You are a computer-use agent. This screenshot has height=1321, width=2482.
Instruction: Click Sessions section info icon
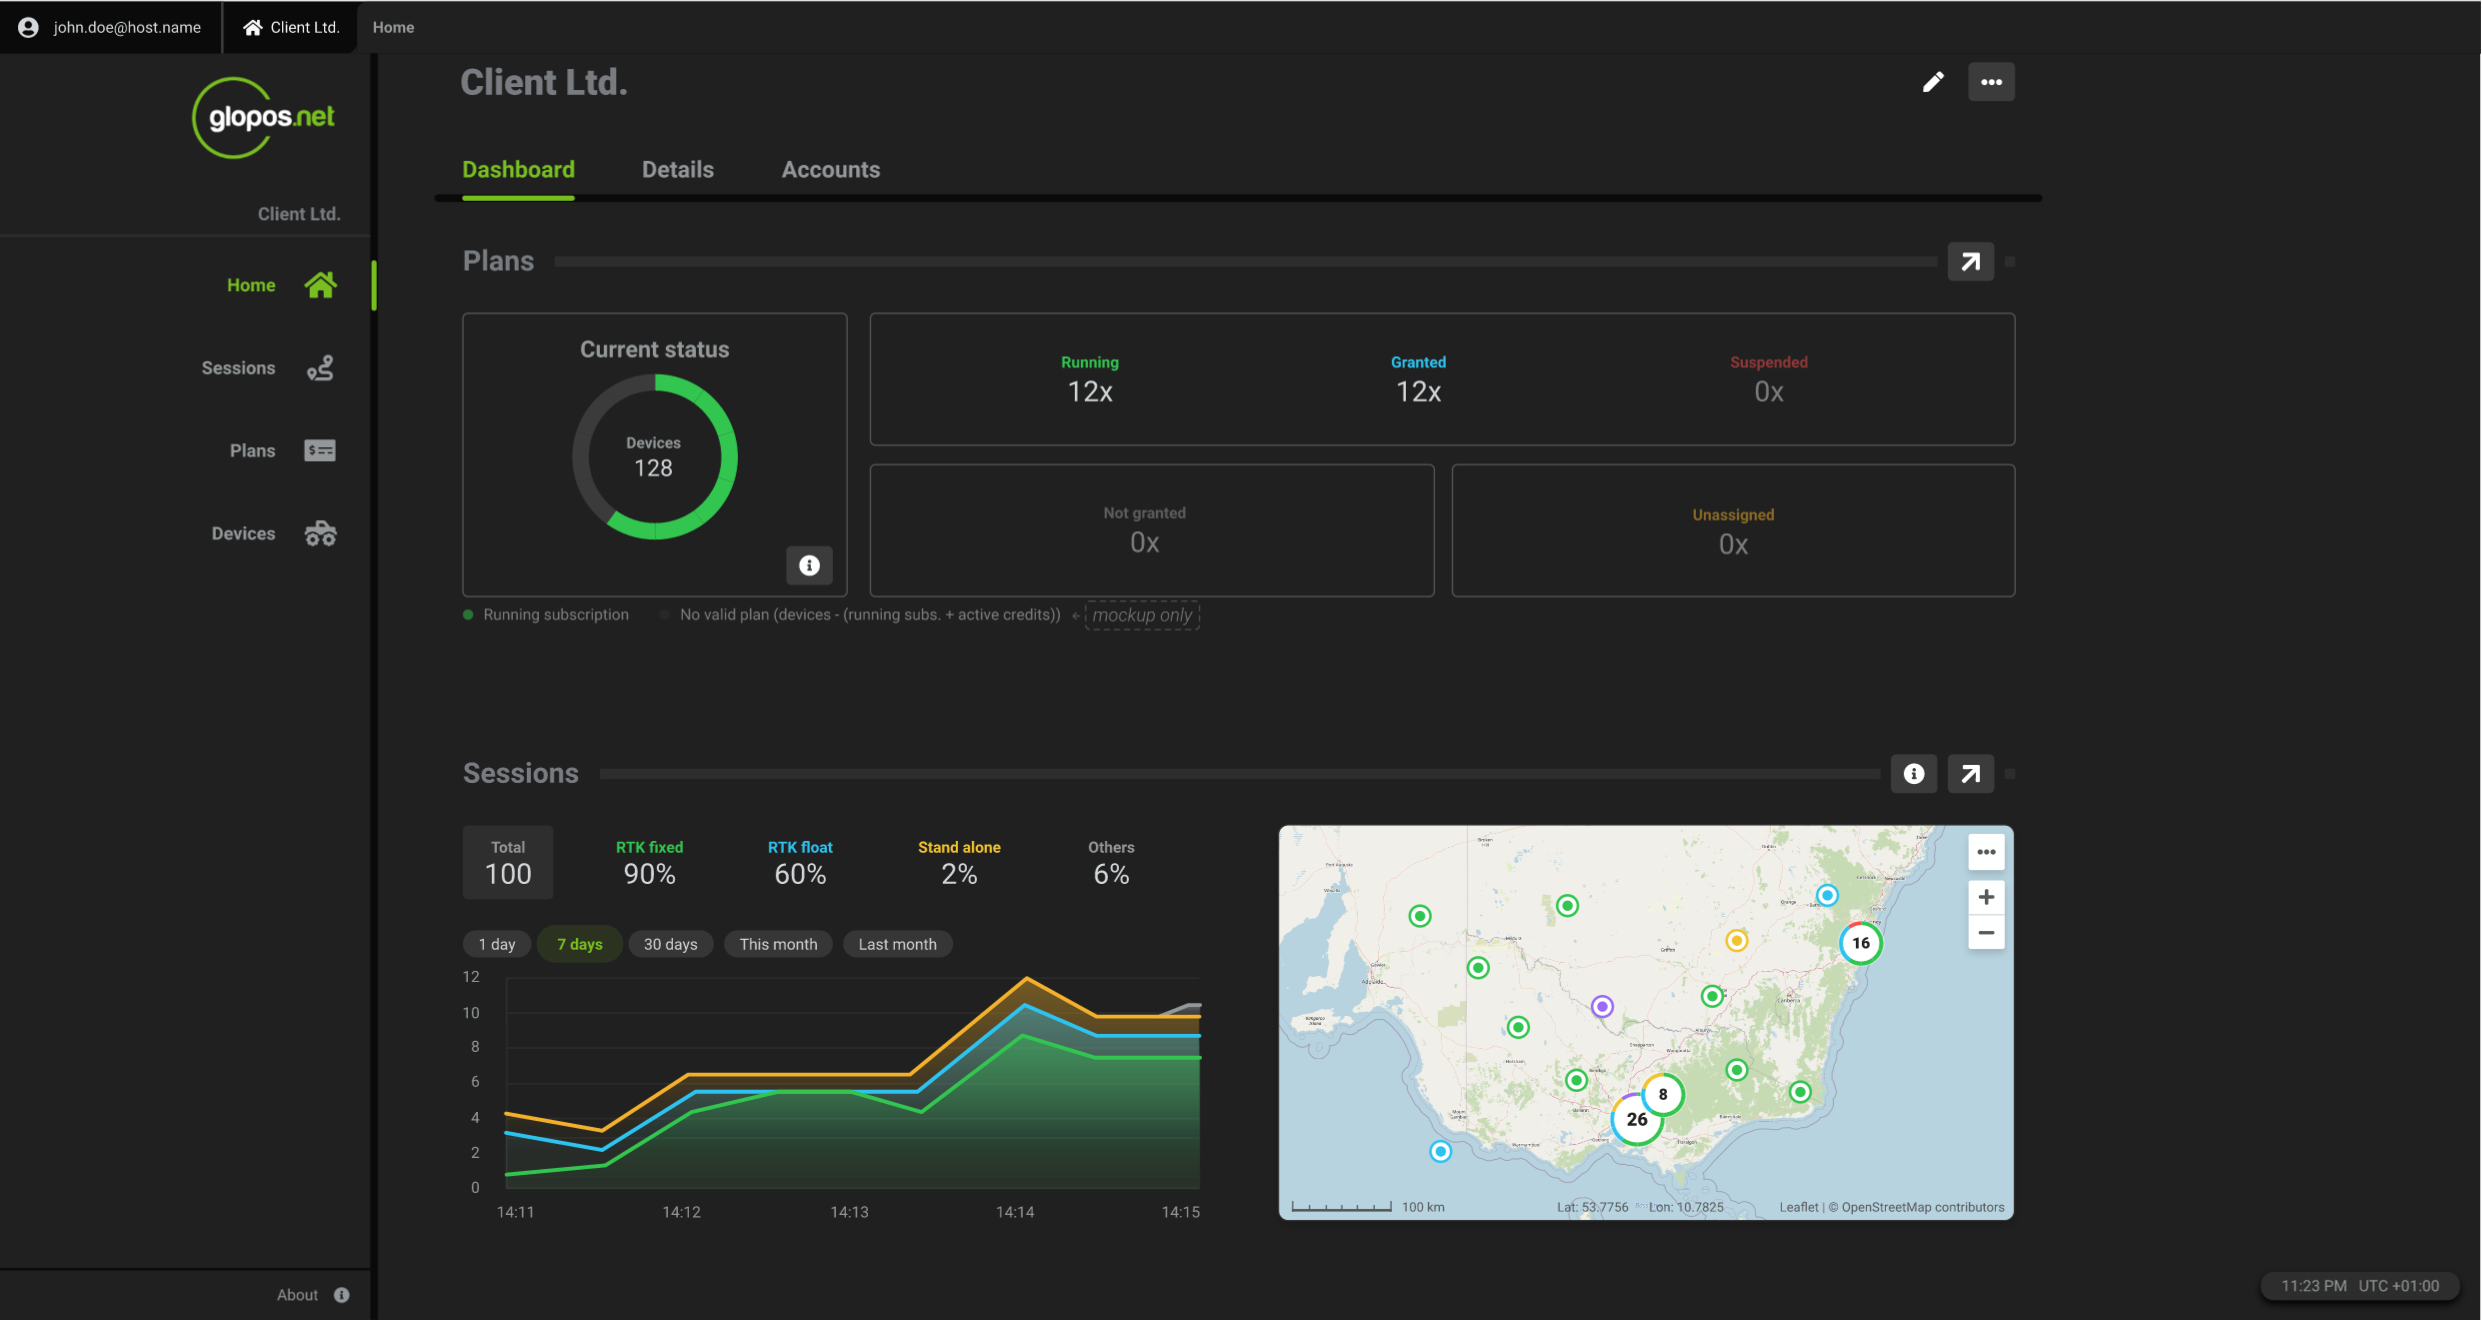click(x=1913, y=774)
